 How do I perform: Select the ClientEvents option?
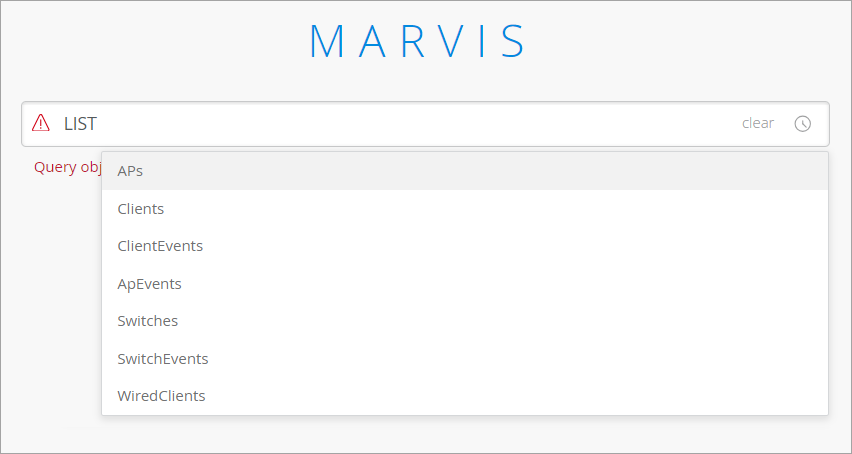click(x=160, y=246)
